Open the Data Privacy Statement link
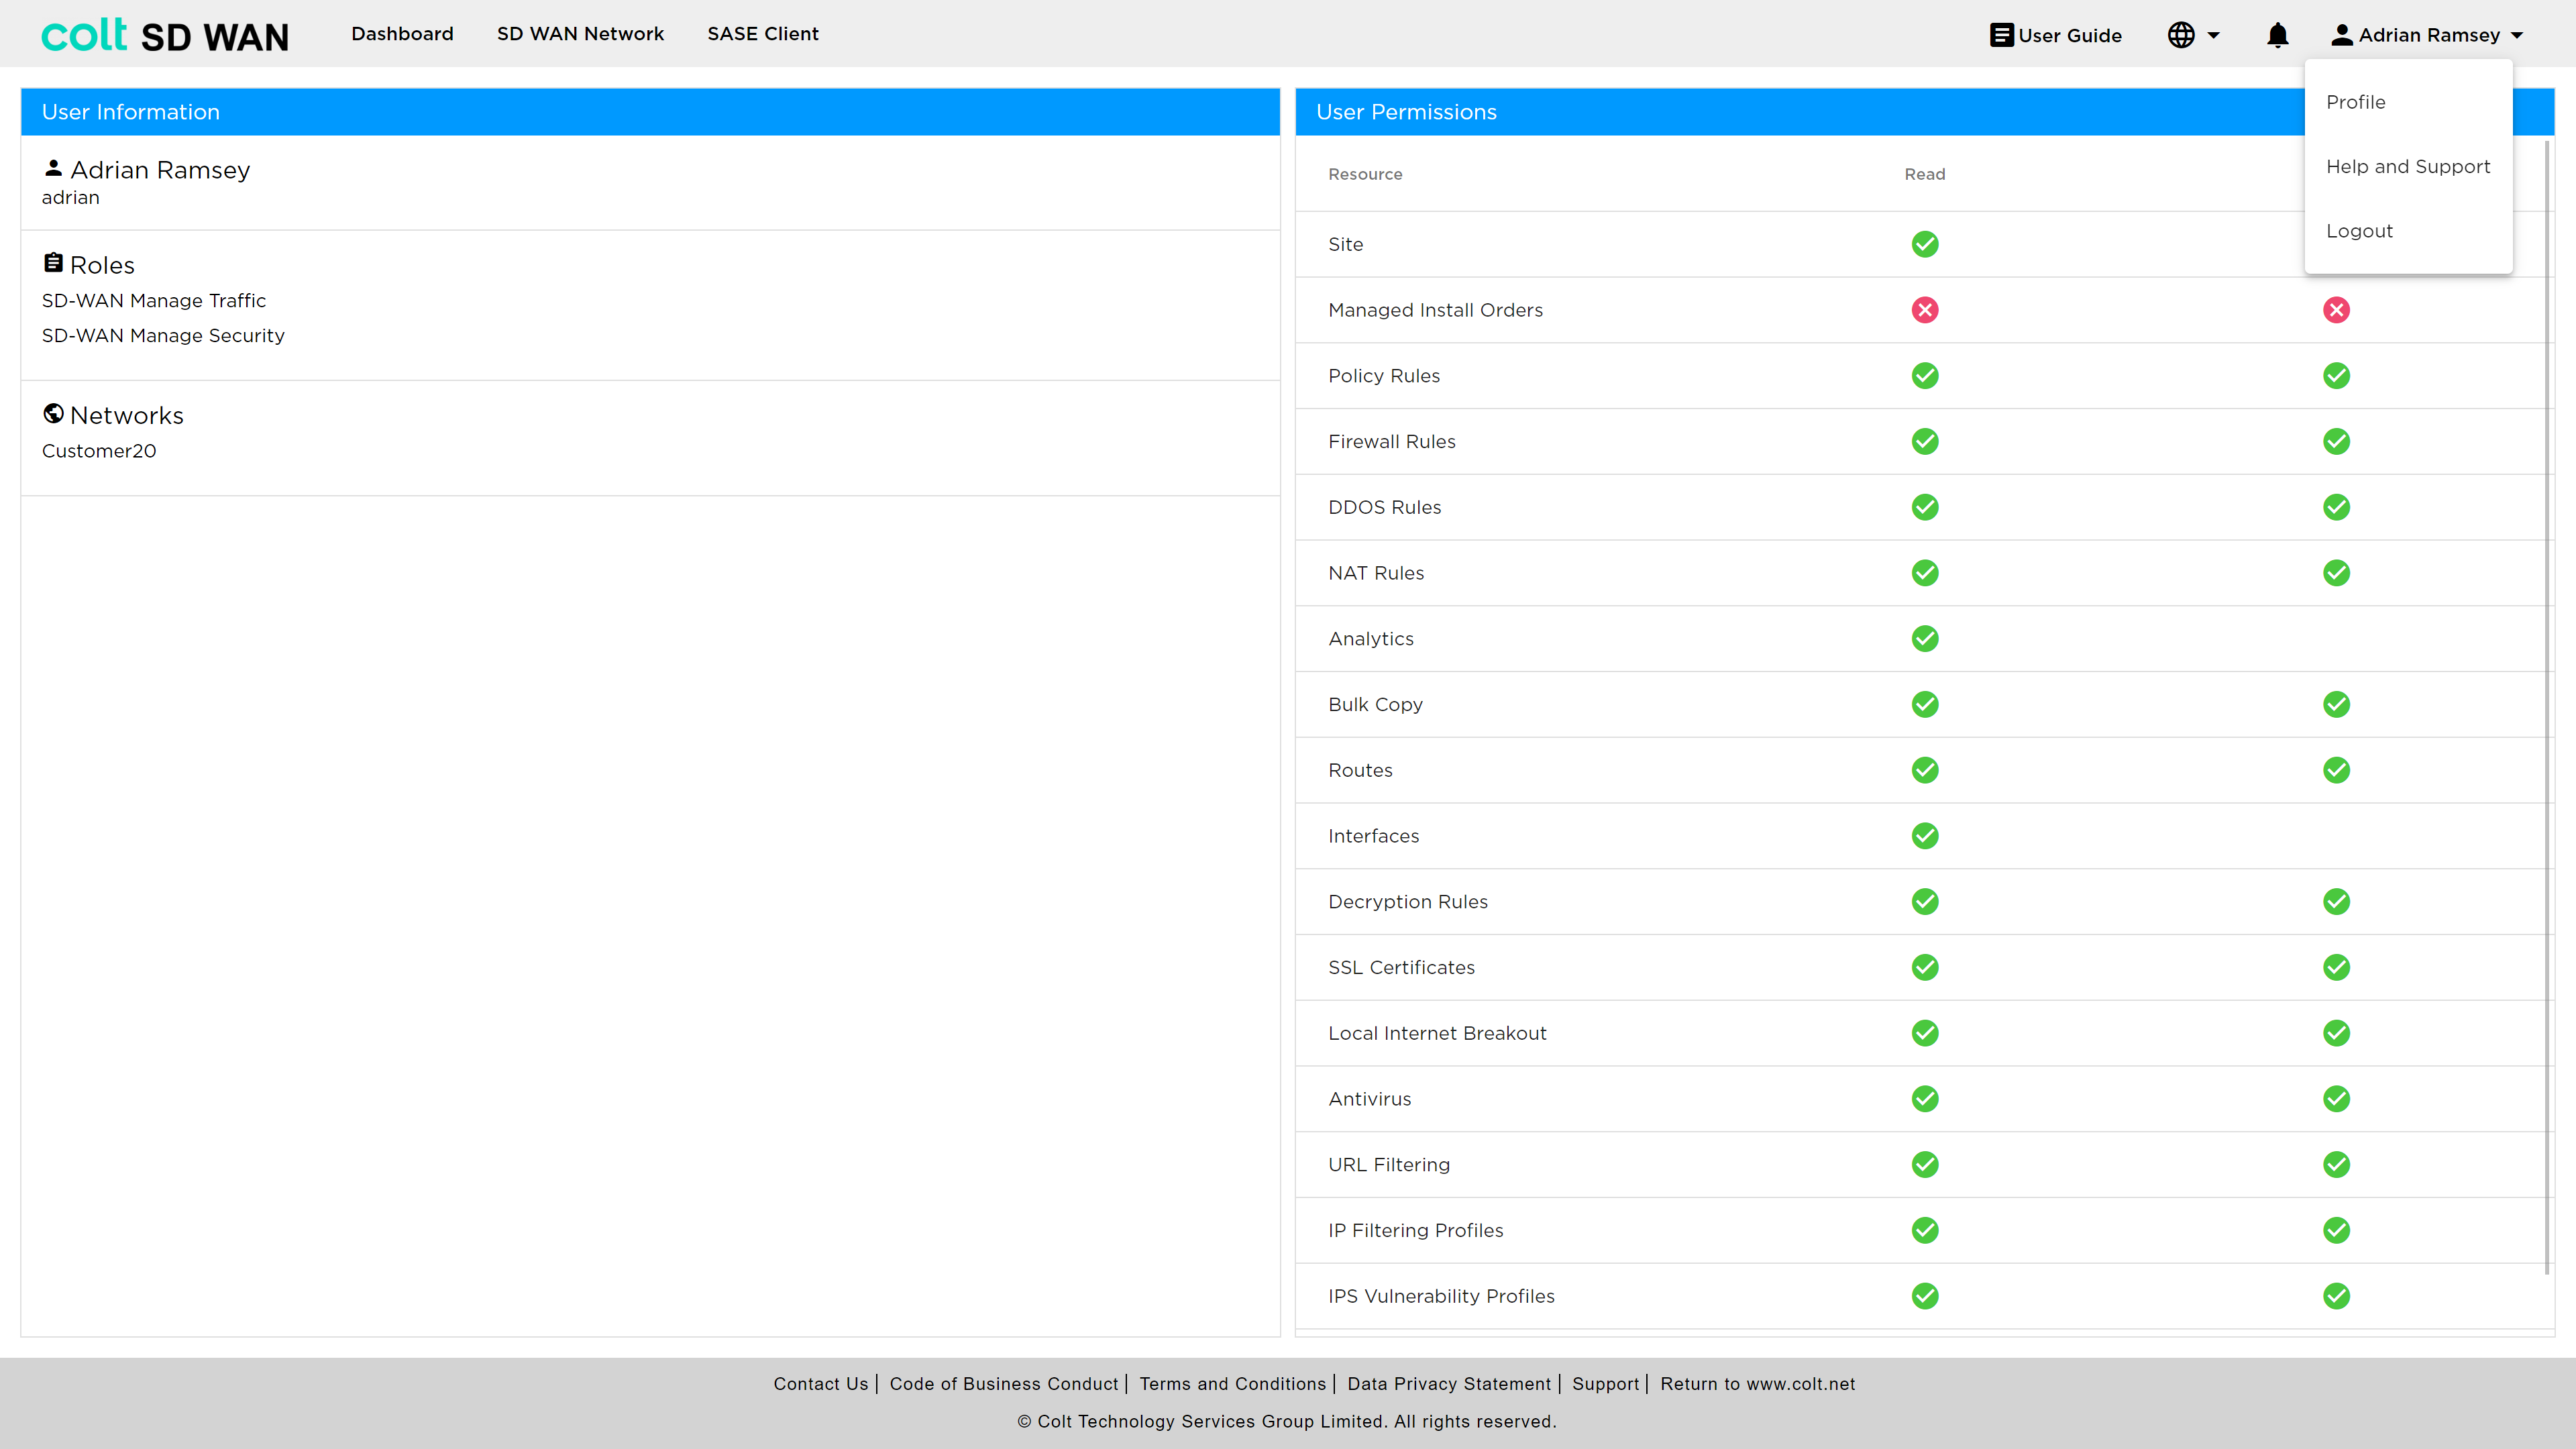The image size is (2576, 1449). pos(1449,1384)
